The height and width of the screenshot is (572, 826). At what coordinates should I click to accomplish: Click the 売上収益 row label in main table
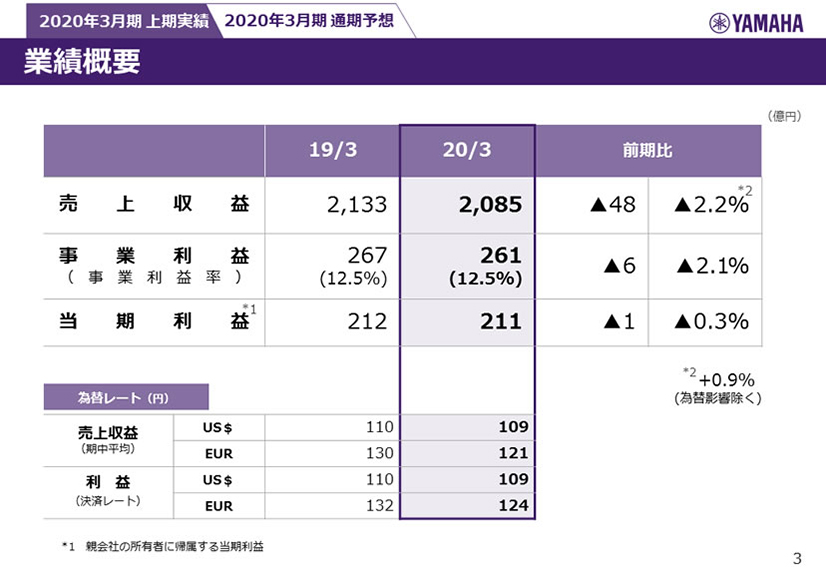(x=152, y=205)
